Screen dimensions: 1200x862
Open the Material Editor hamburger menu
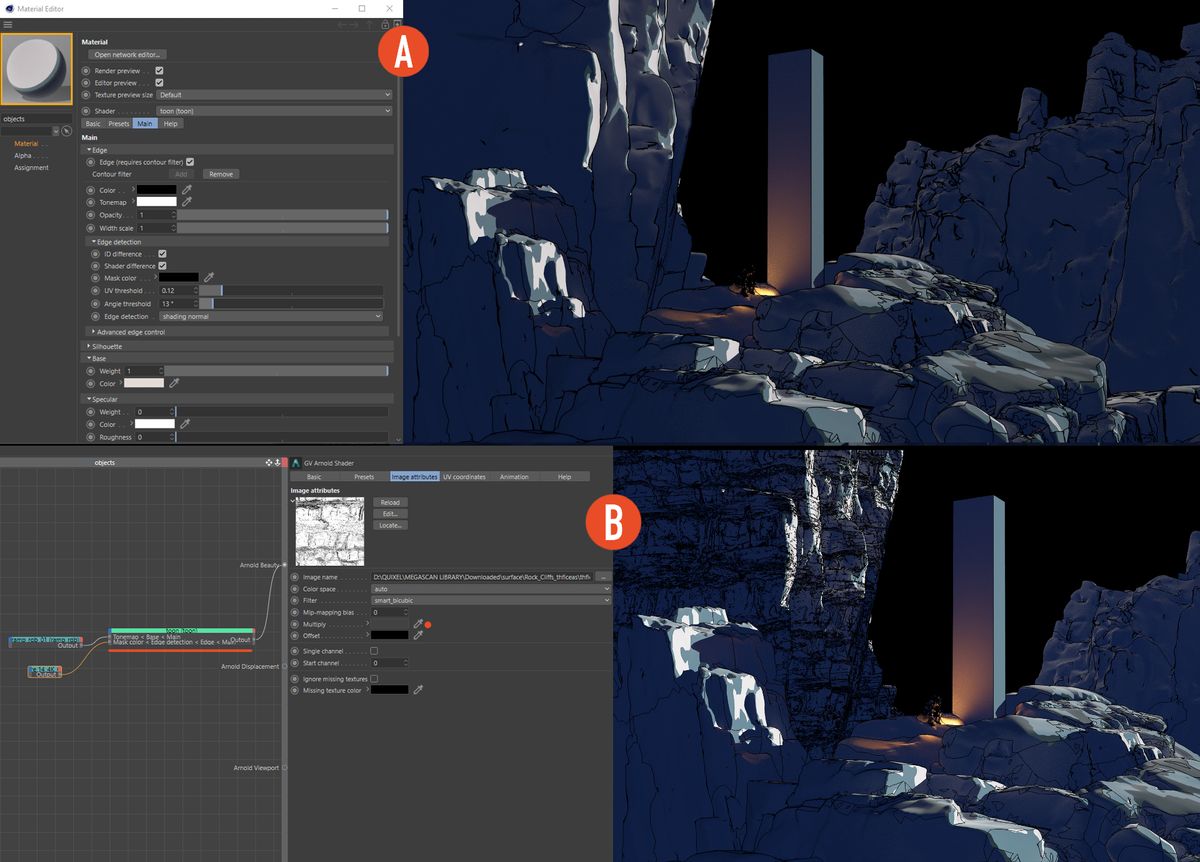click(7, 24)
